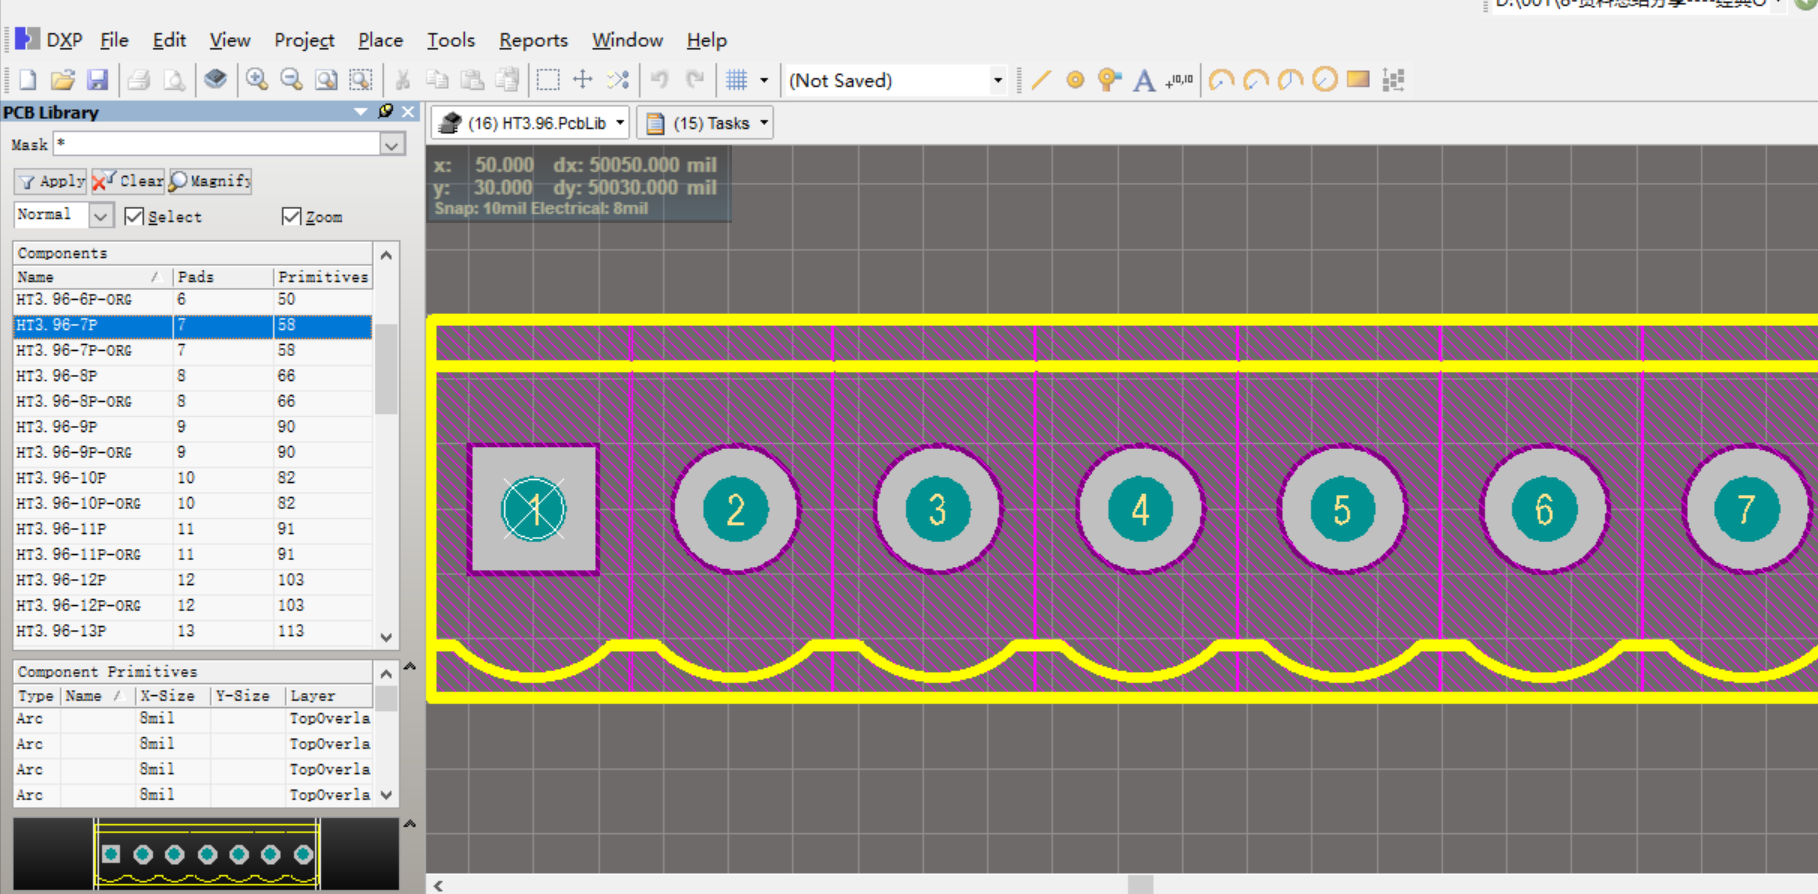1818x894 pixels.
Task: Open the Tools menu
Action: (x=451, y=40)
